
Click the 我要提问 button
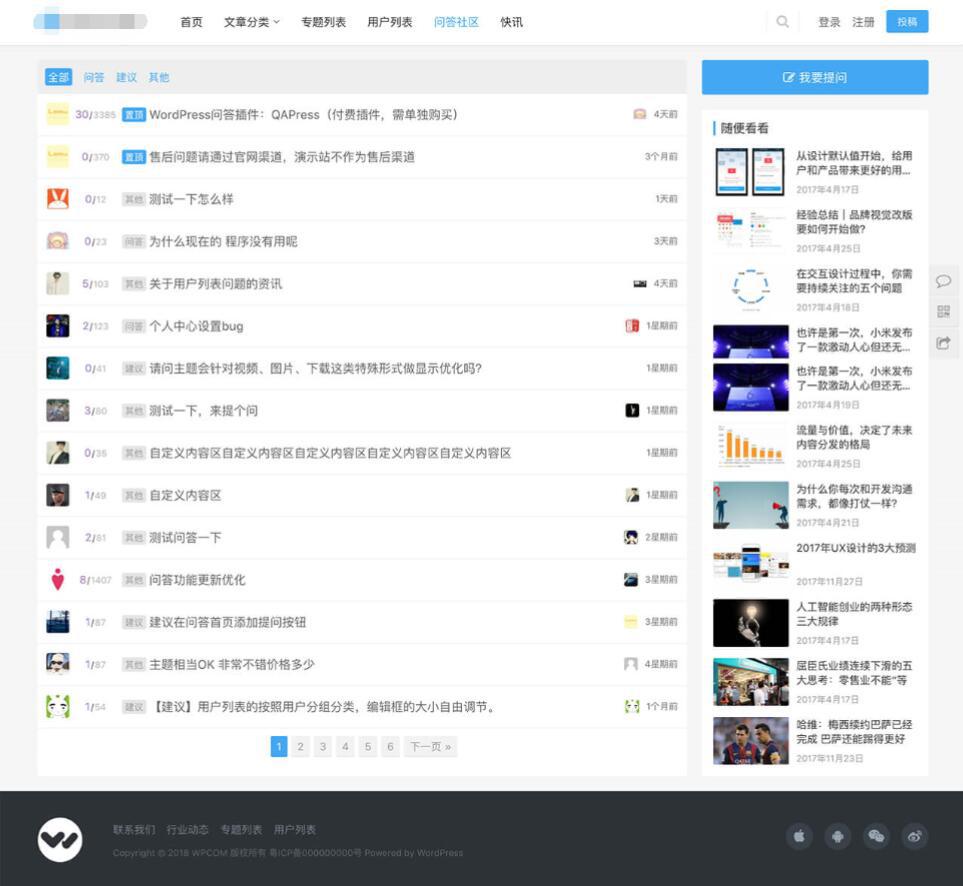[x=815, y=77]
